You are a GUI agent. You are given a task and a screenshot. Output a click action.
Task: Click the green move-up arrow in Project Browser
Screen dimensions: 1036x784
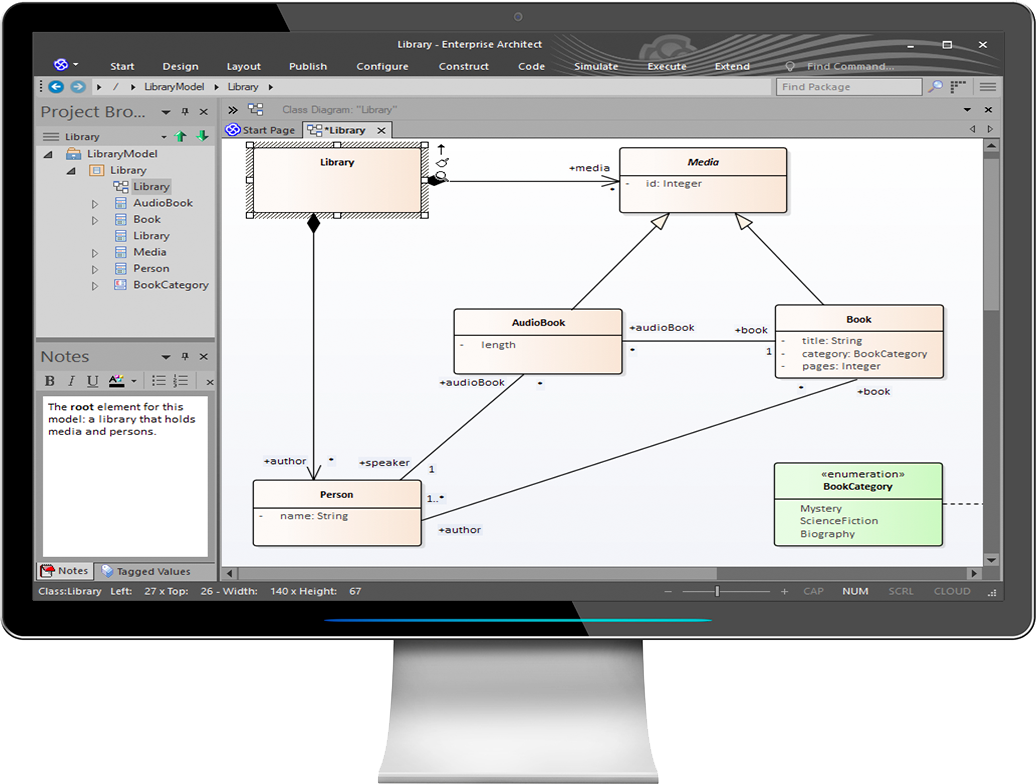pyautogui.click(x=181, y=136)
